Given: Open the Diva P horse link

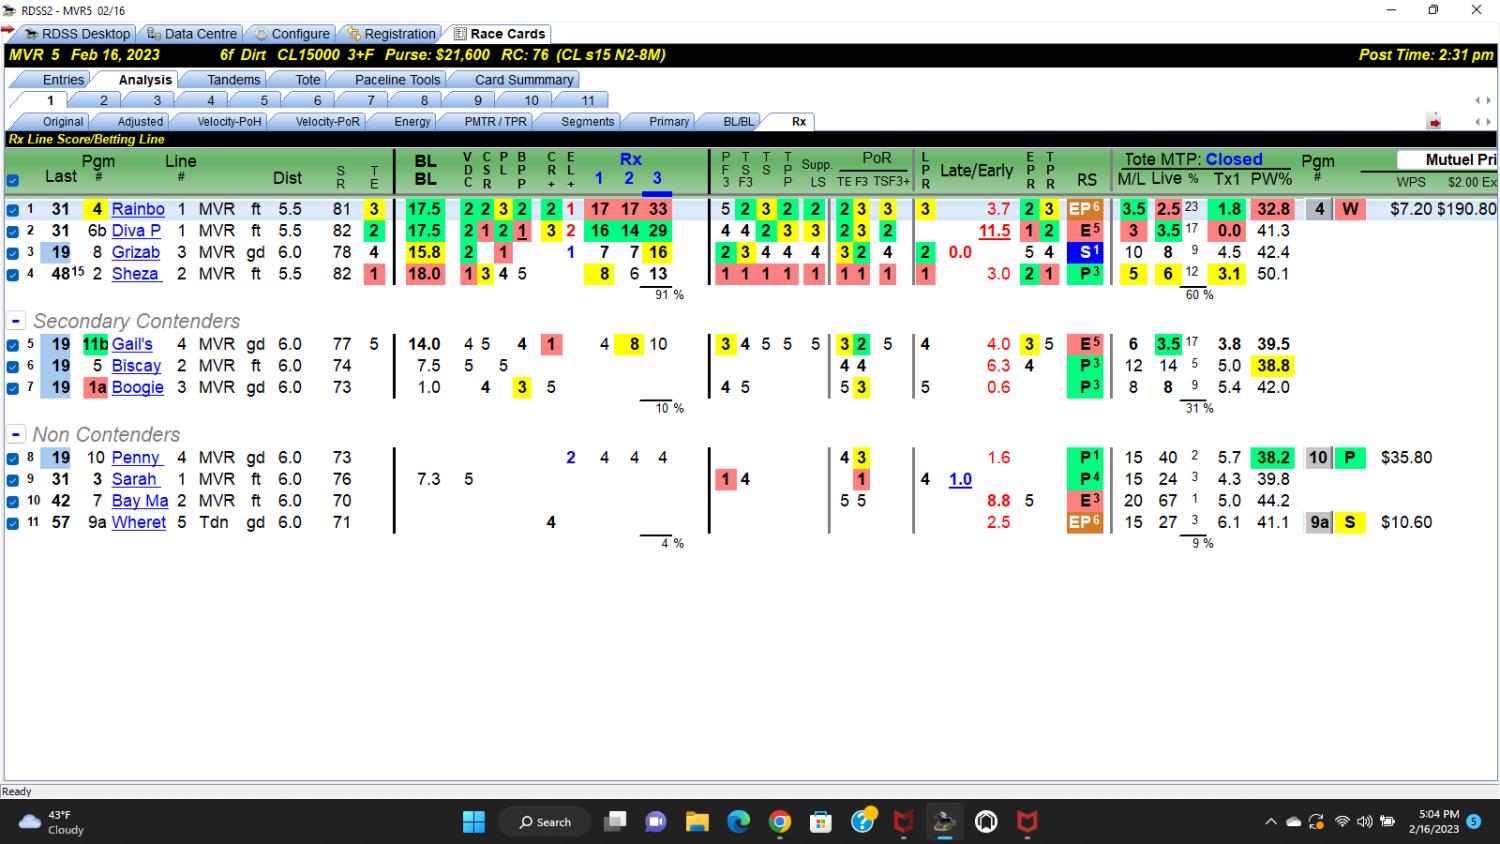Looking at the screenshot, I should (136, 231).
